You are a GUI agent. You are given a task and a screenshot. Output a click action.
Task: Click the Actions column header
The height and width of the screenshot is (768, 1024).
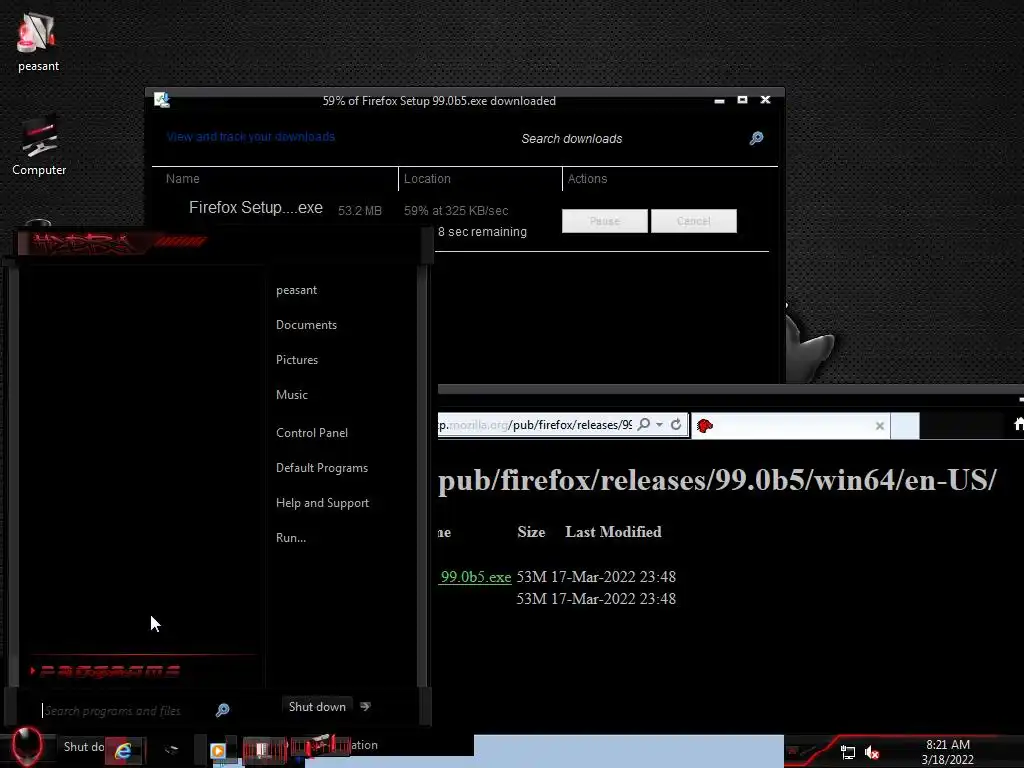click(587, 178)
